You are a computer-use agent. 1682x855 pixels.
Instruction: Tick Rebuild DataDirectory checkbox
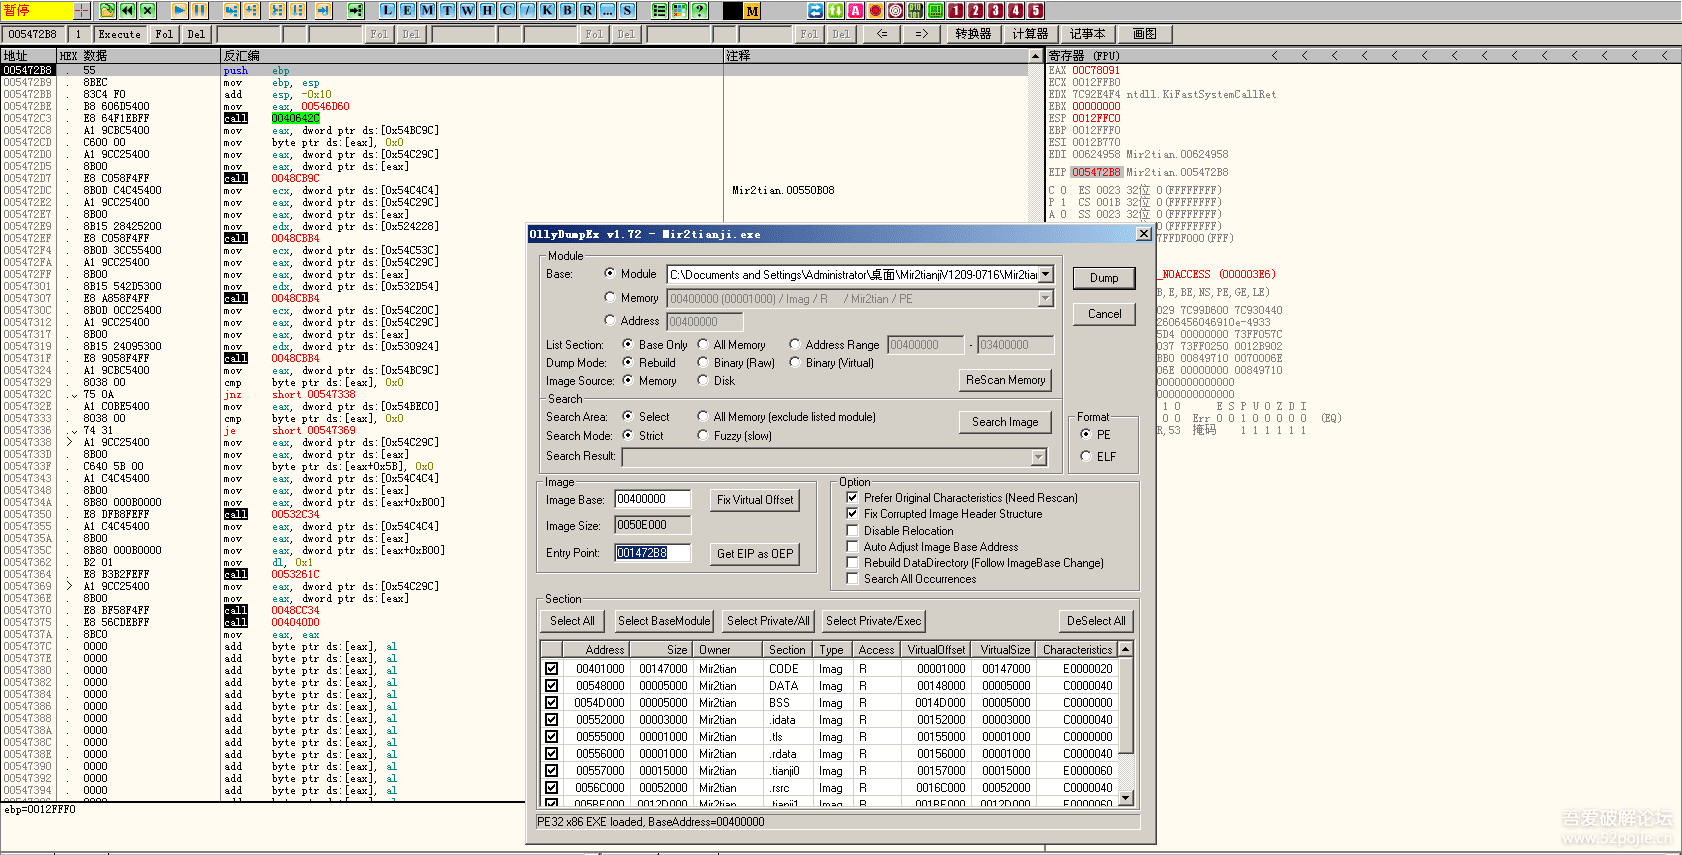click(852, 562)
